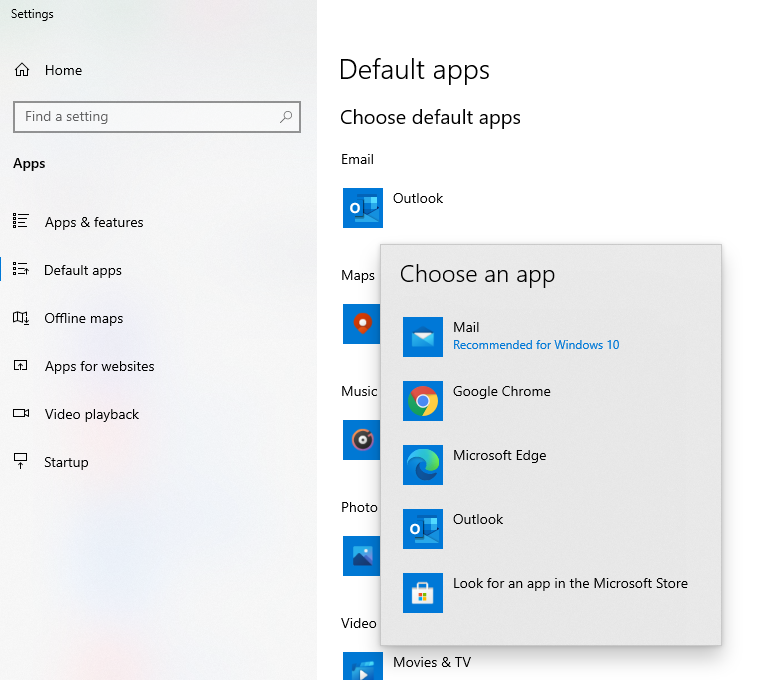Click the Music section label
This screenshot has height=680, width=777.
click(x=359, y=392)
